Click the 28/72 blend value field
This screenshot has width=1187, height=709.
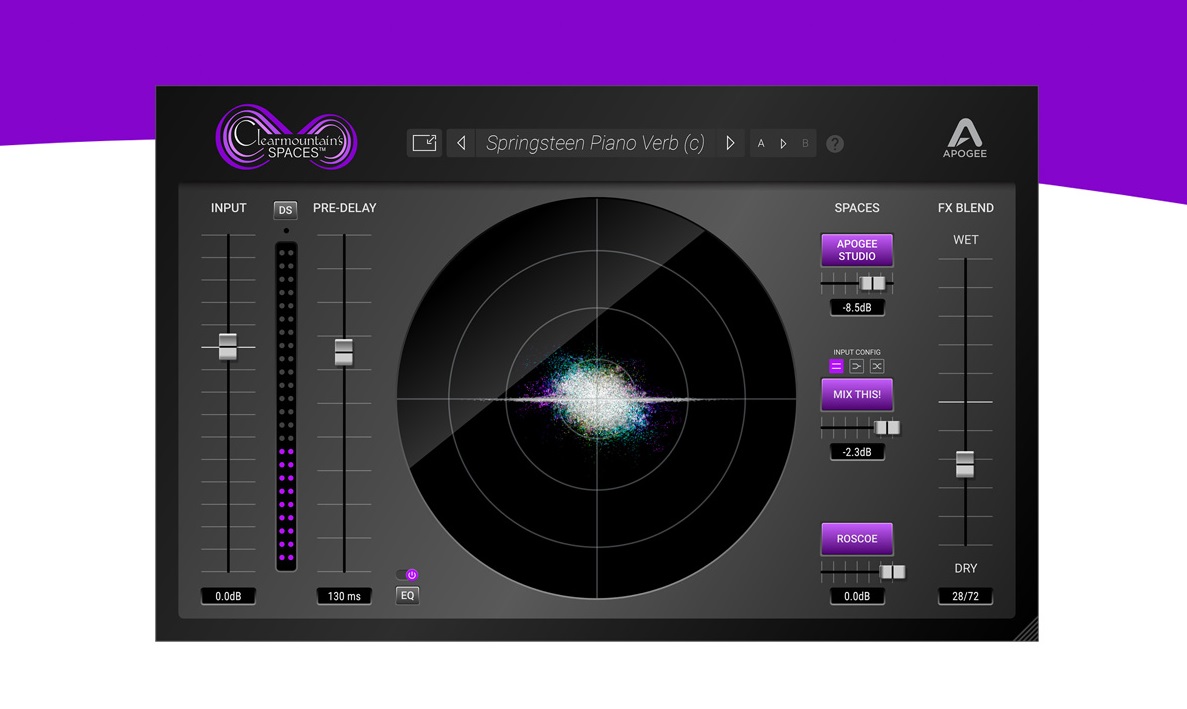965,596
